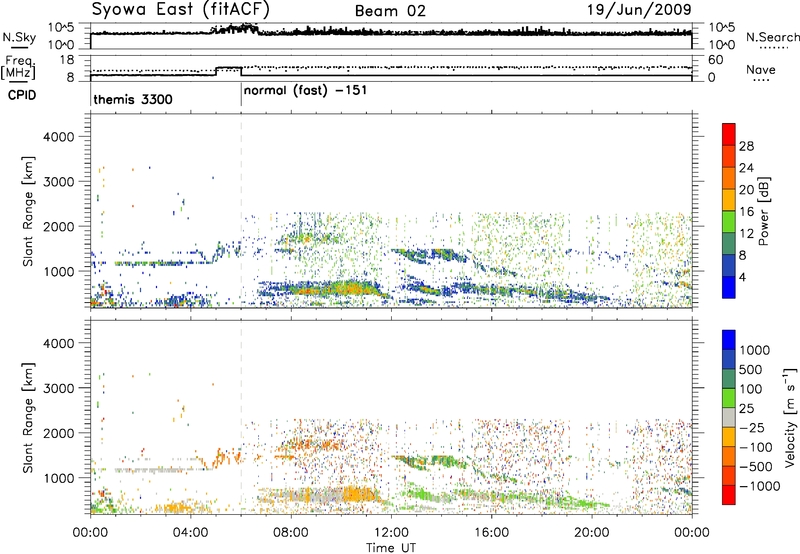Click the 'Power [dB]' color bar label
The width and height of the screenshot is (800, 554).
tap(763, 211)
